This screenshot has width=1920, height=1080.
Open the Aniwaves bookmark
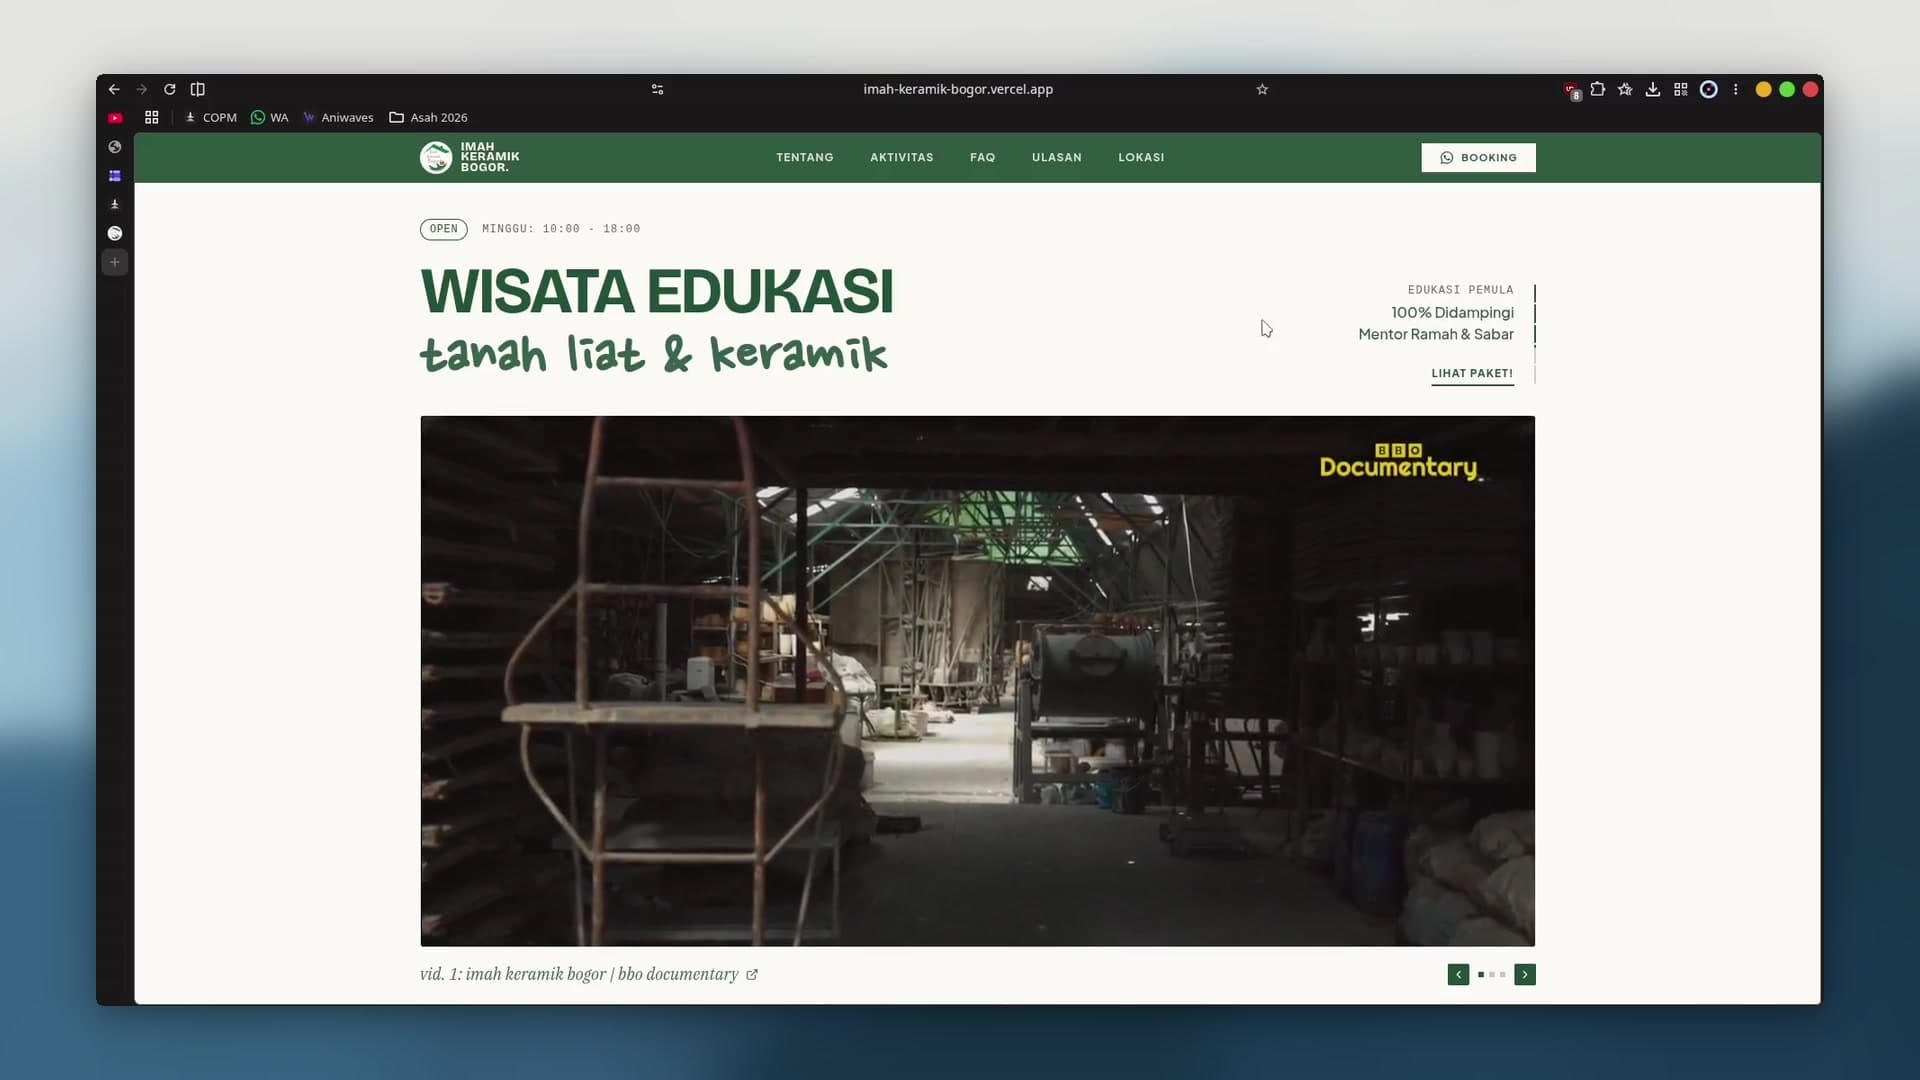[x=338, y=117]
